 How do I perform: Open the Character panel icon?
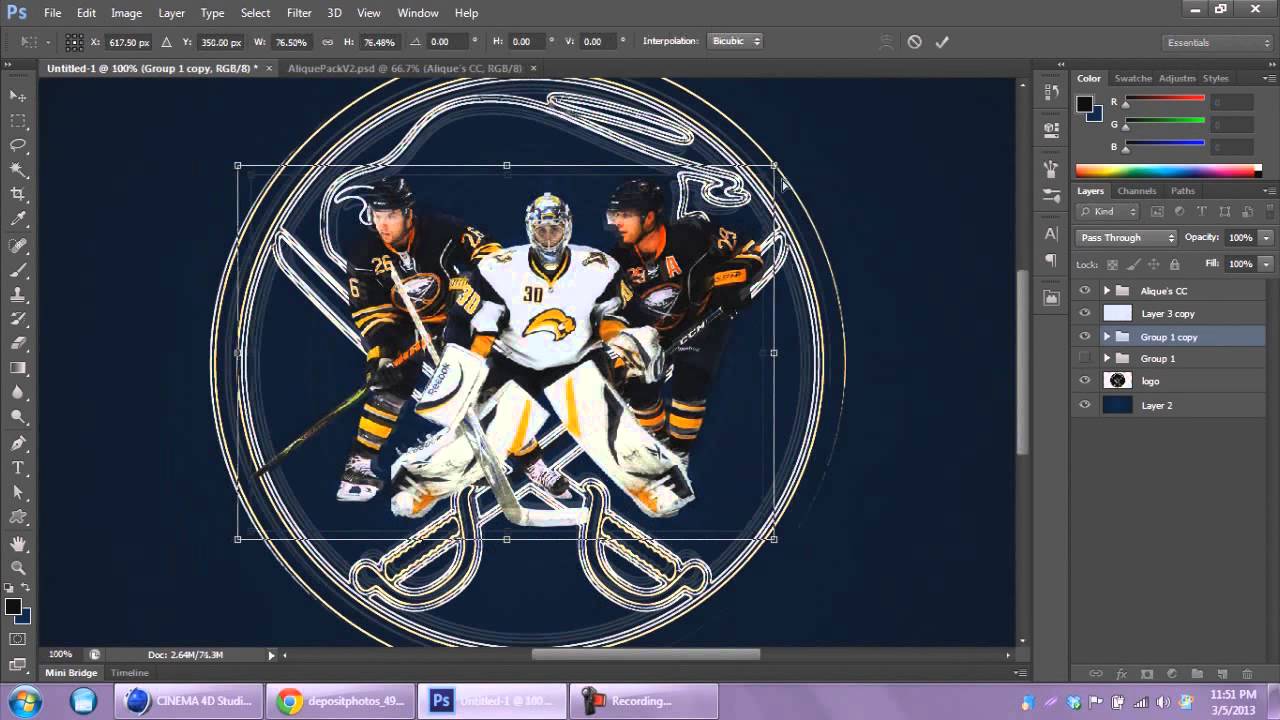[x=1051, y=234]
